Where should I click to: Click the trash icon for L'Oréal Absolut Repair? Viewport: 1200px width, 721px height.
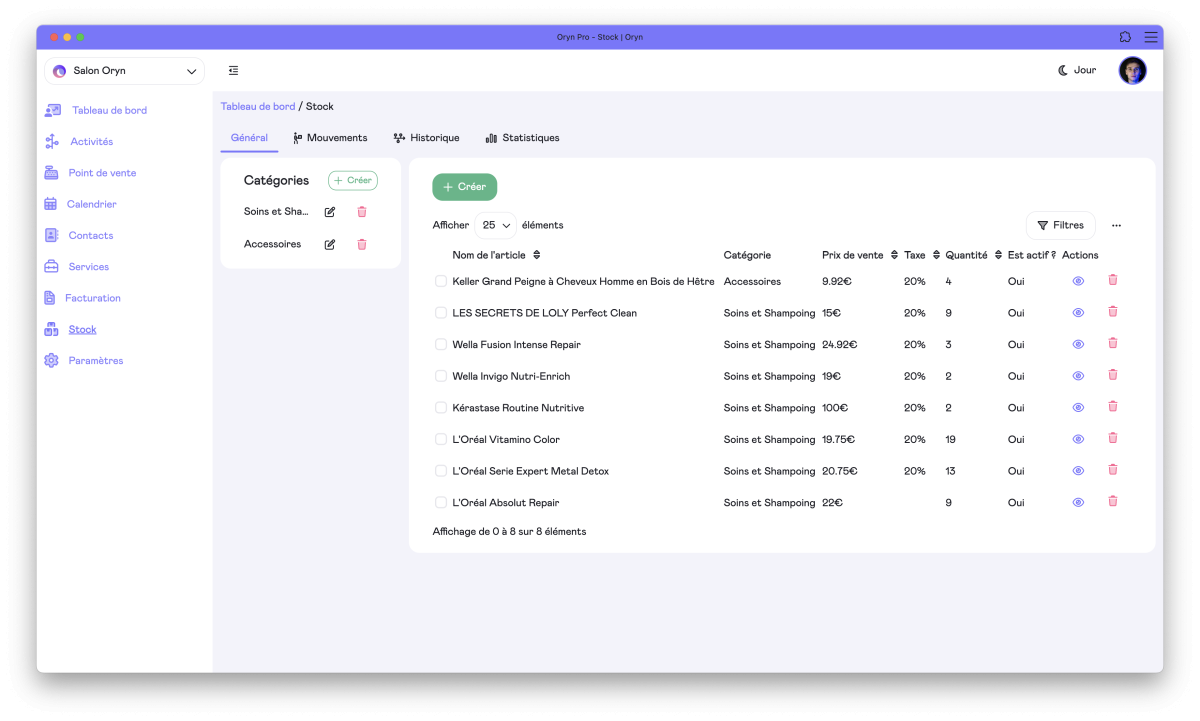[x=1112, y=502]
